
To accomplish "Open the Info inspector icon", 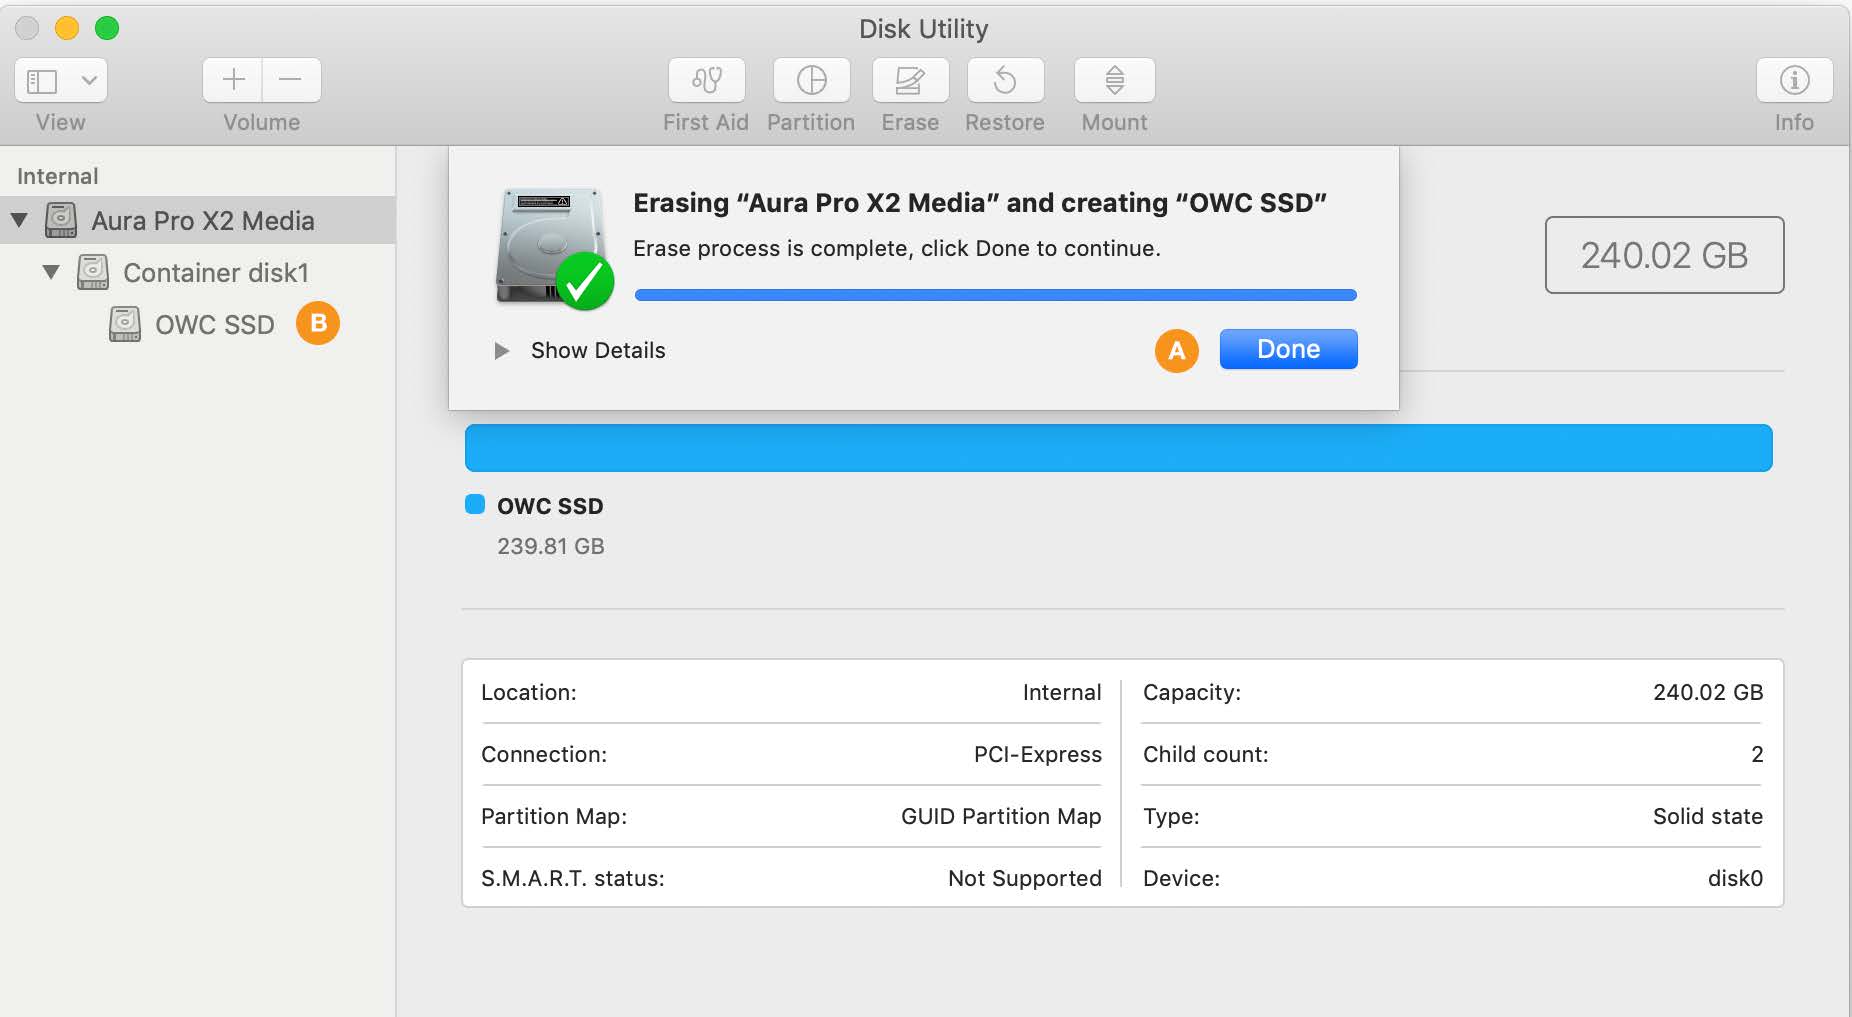I will click(x=1794, y=80).
